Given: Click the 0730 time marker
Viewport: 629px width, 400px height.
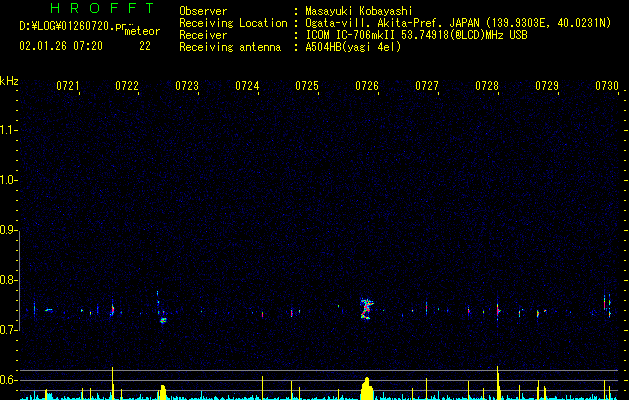Looking at the screenshot, I should coord(607,86).
